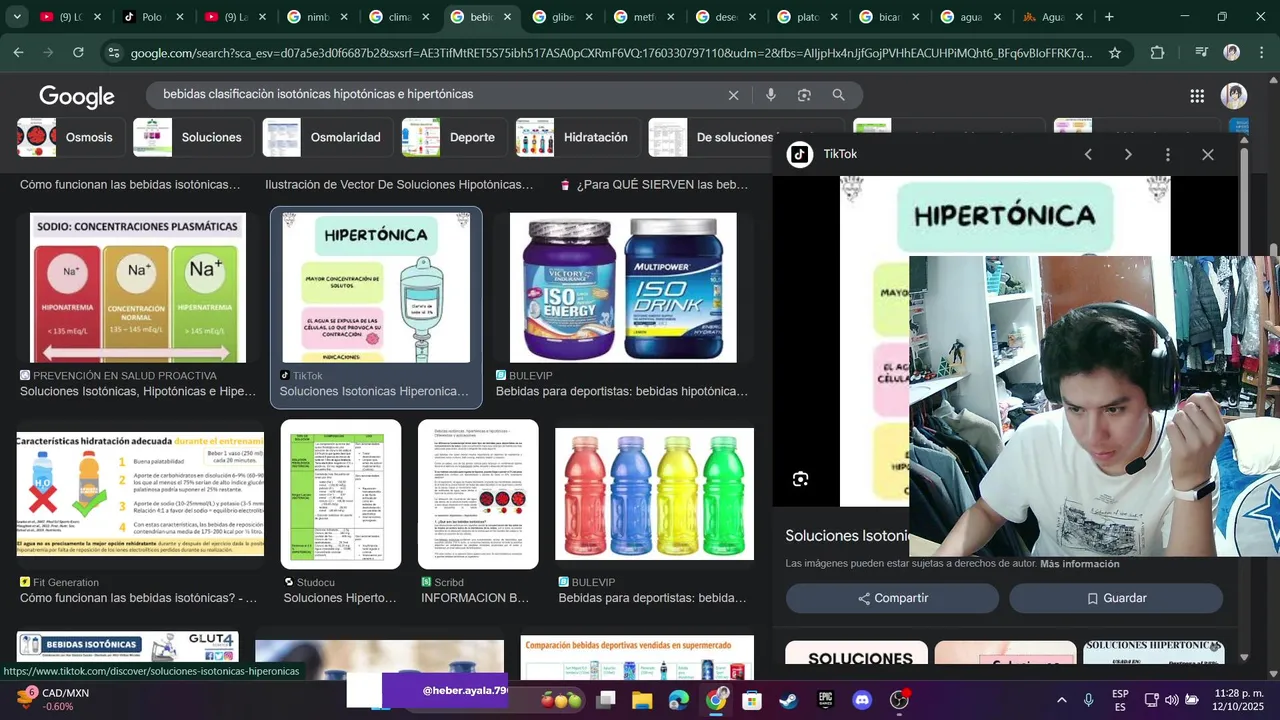Open the Fit Generation hydration chart image
The width and height of the screenshot is (1280, 720).
coord(140,494)
